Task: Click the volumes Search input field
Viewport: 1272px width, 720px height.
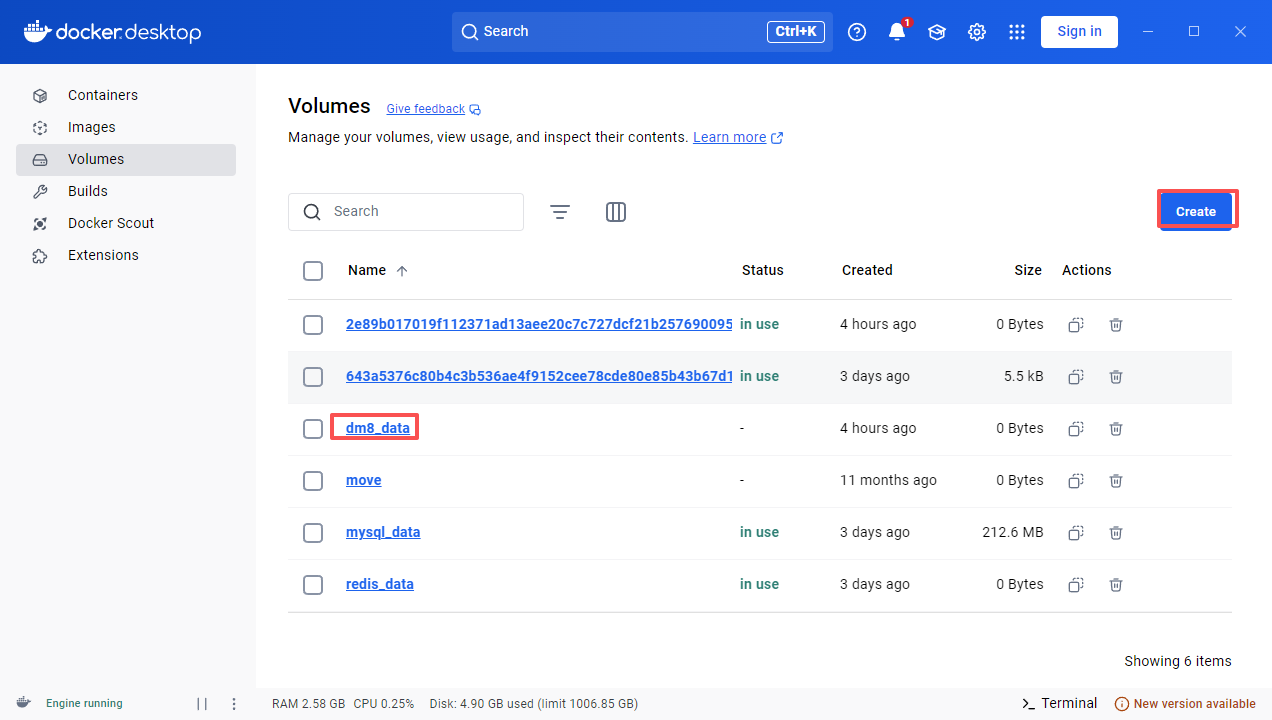Action: click(x=406, y=212)
